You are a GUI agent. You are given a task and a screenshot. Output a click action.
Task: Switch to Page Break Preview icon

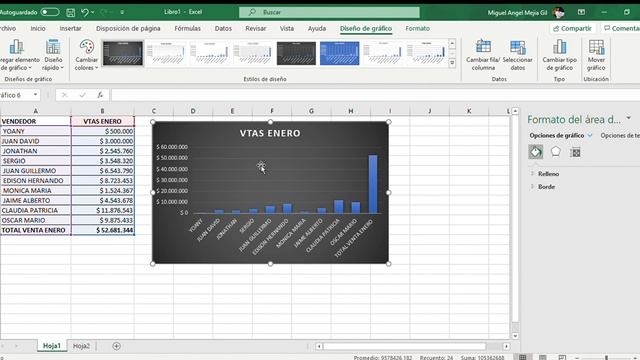pyautogui.click(x=562, y=357)
